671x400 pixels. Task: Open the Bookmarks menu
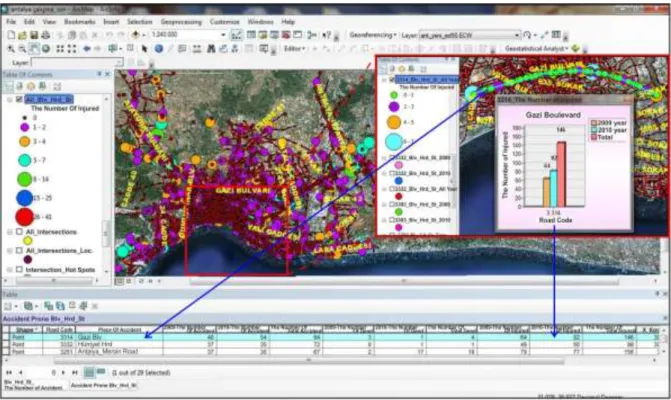(x=80, y=21)
